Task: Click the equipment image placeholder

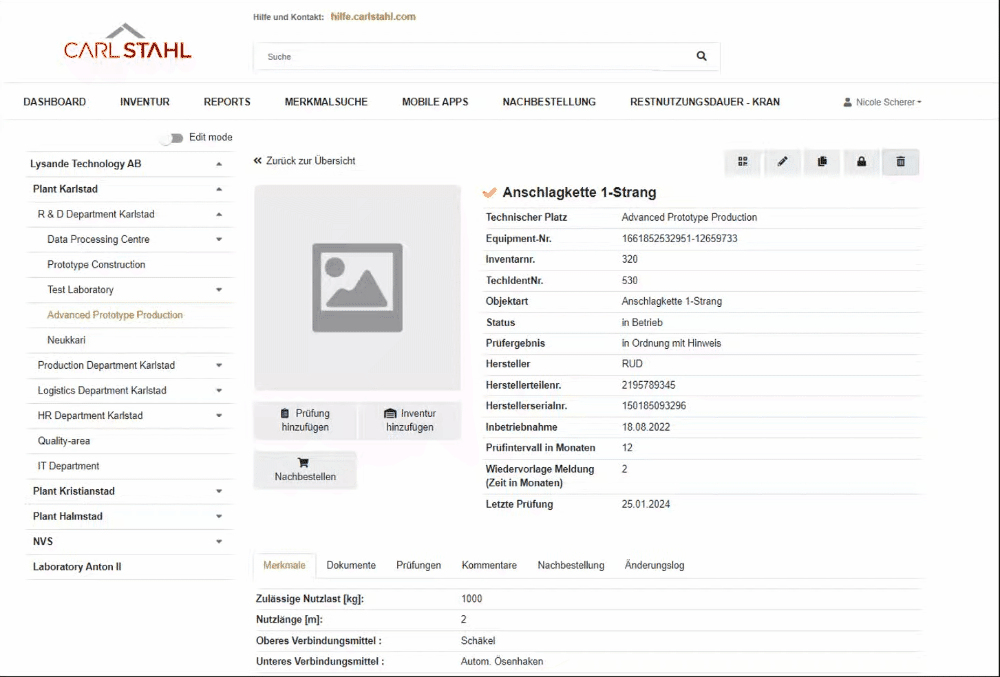Action: coord(357,288)
